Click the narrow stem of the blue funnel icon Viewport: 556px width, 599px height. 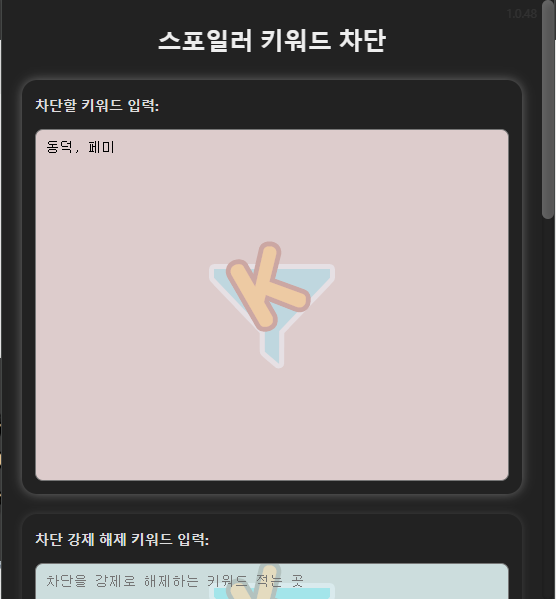tap(272, 348)
